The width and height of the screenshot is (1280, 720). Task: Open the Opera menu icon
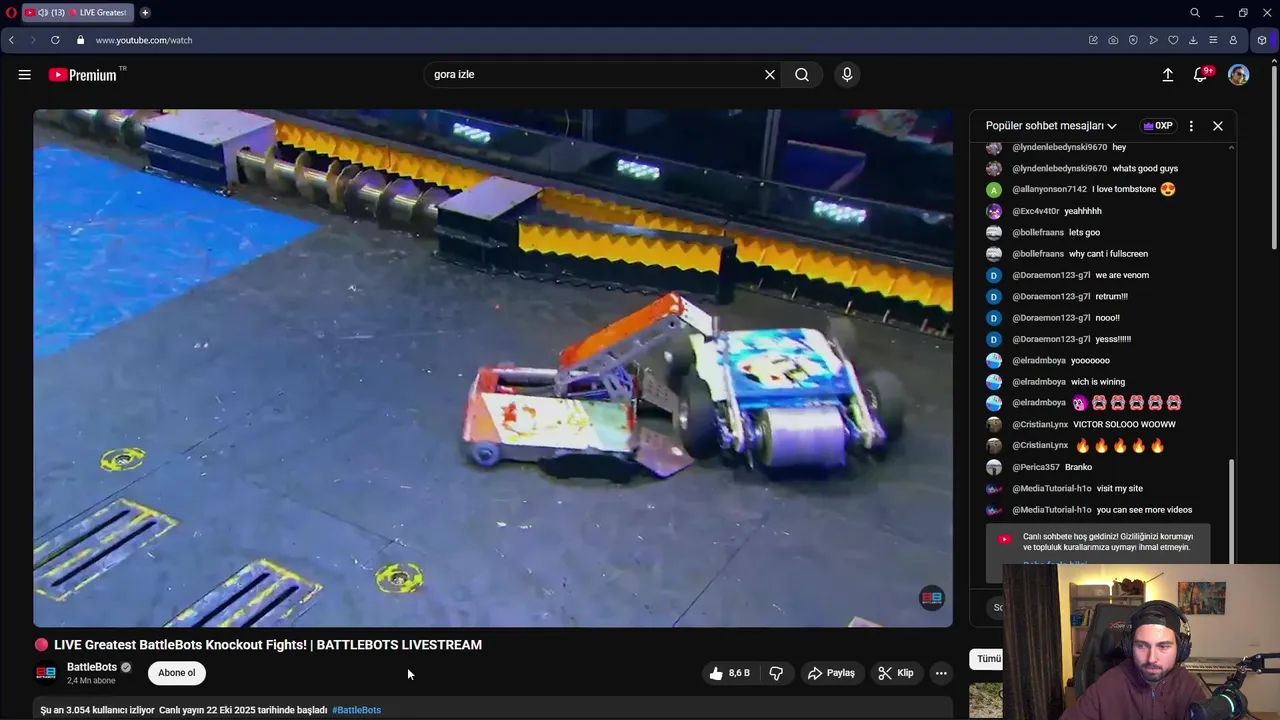11,13
